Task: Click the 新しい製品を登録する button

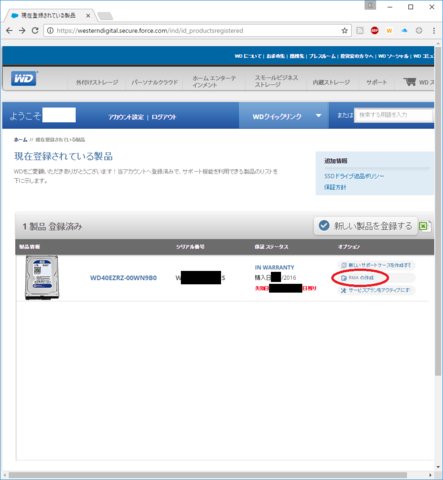Action: point(365,226)
